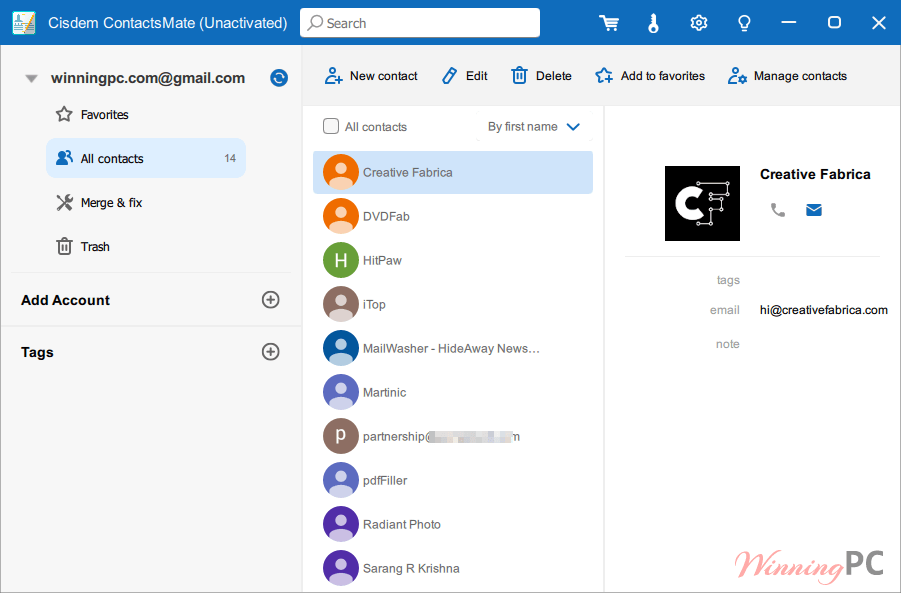
Task: Click the Sarang R Krishna avatar
Action: coord(341,568)
